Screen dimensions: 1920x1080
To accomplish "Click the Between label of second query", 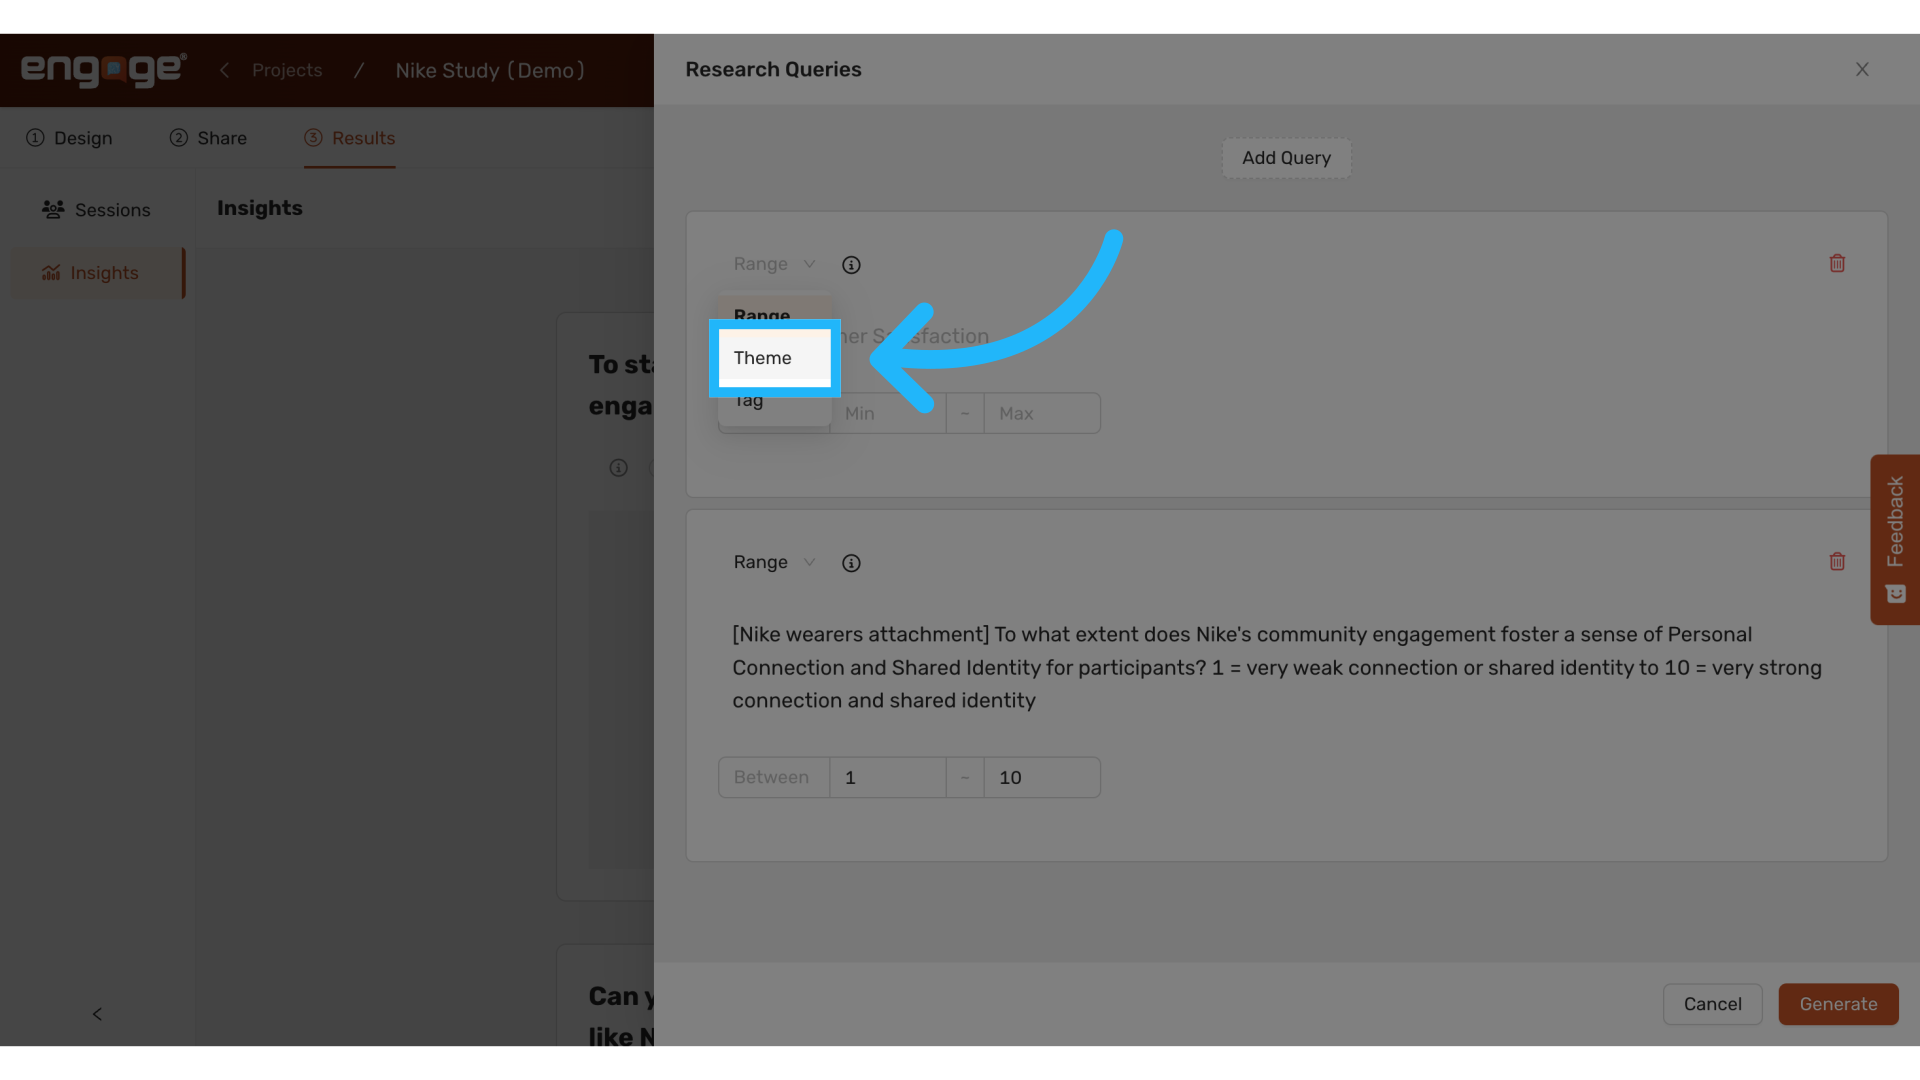I will 772,777.
